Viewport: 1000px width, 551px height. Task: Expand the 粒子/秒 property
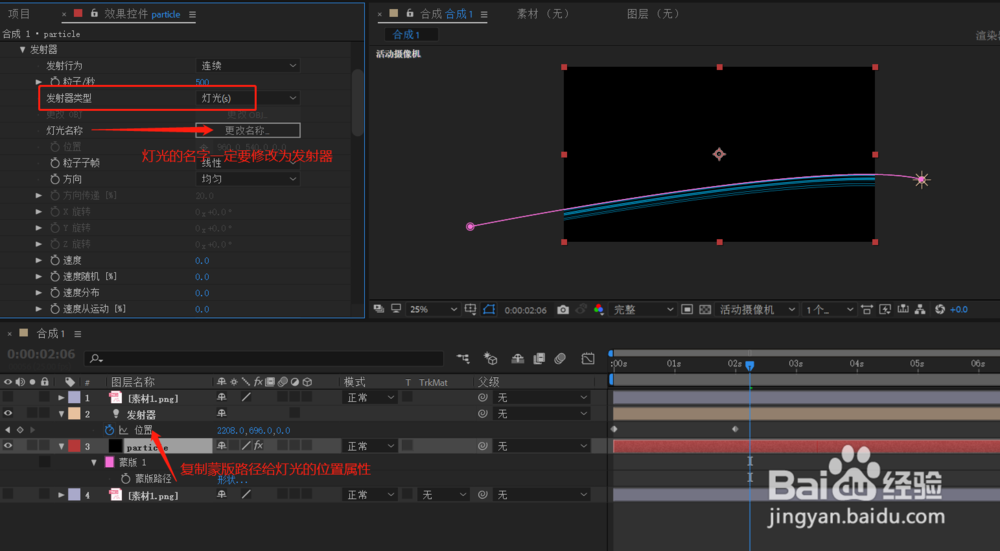[38, 82]
